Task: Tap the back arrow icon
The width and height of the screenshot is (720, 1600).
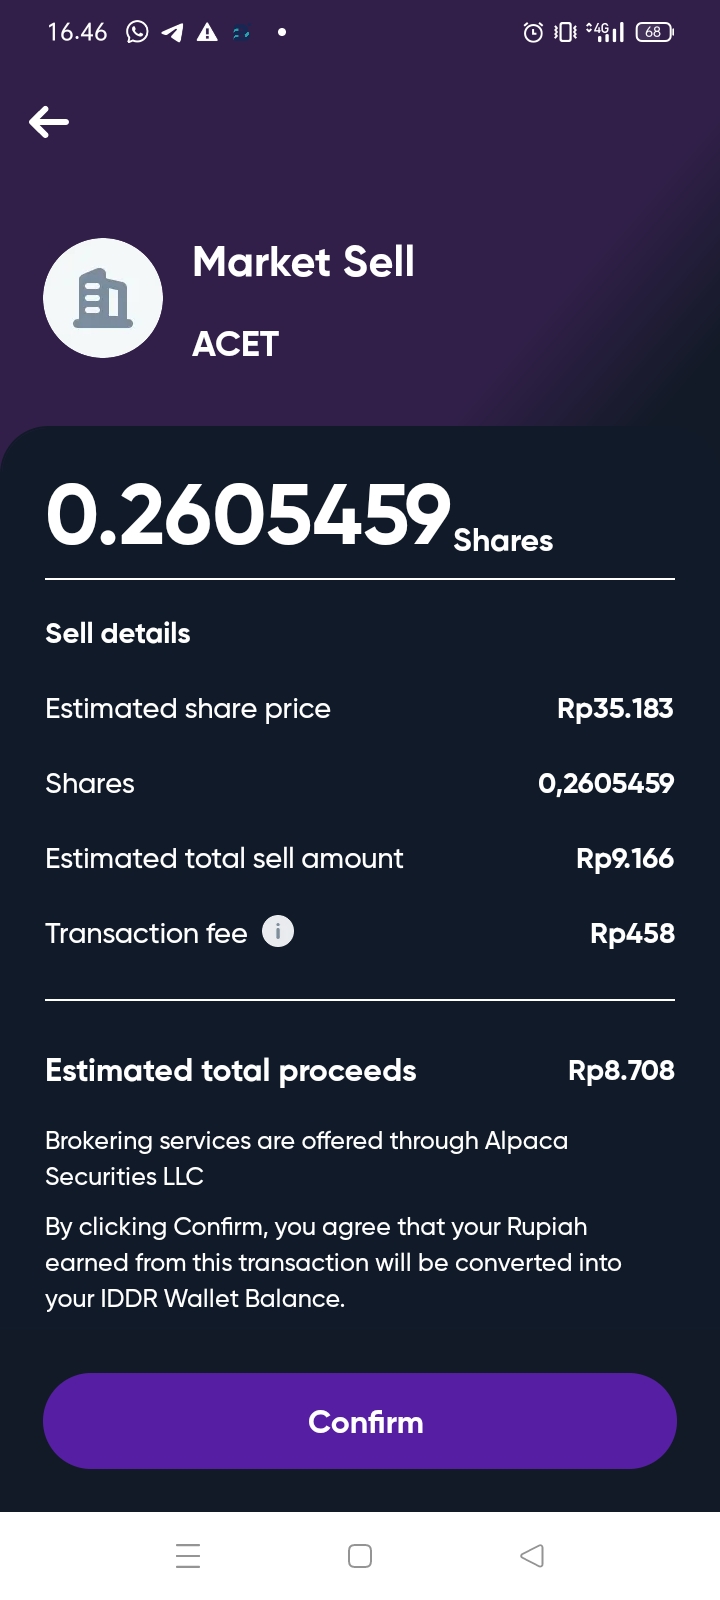Action: click(x=49, y=122)
